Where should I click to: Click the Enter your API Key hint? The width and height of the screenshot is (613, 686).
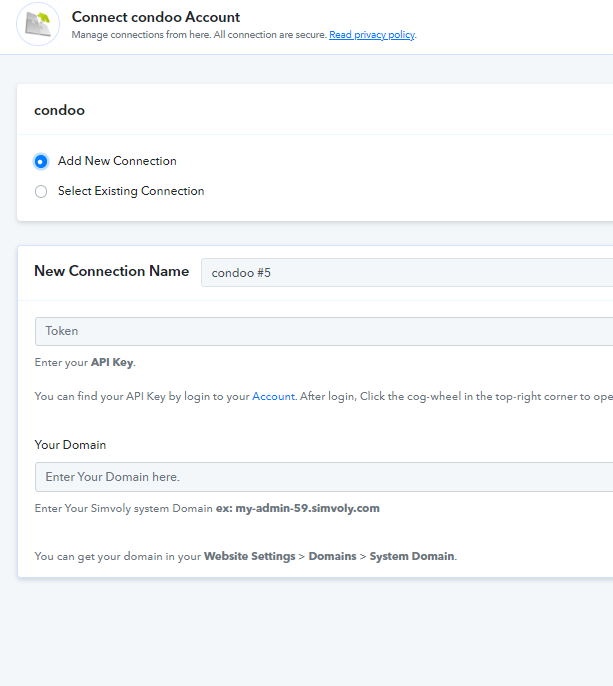point(85,363)
